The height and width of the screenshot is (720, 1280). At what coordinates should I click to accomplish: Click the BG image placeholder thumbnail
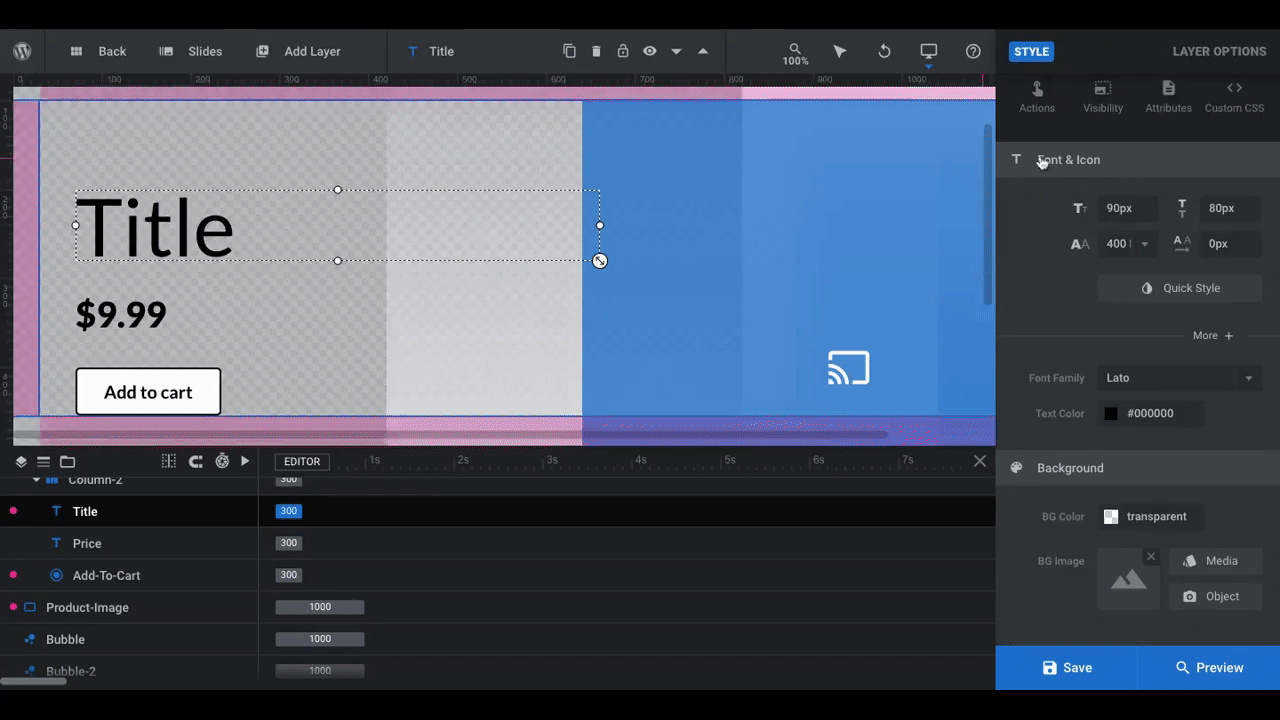1128,579
